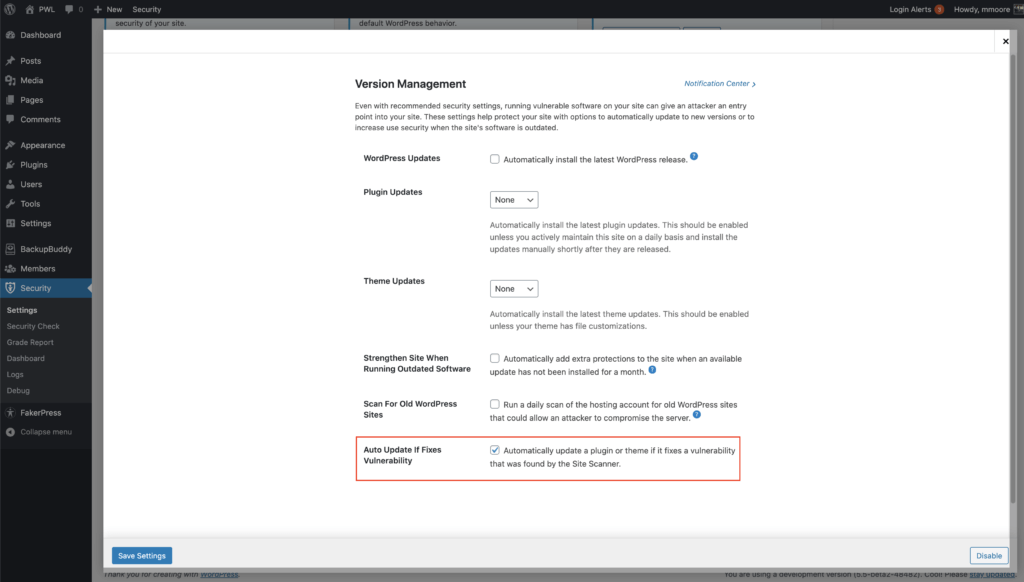Go to Security Check submenu

point(33,326)
